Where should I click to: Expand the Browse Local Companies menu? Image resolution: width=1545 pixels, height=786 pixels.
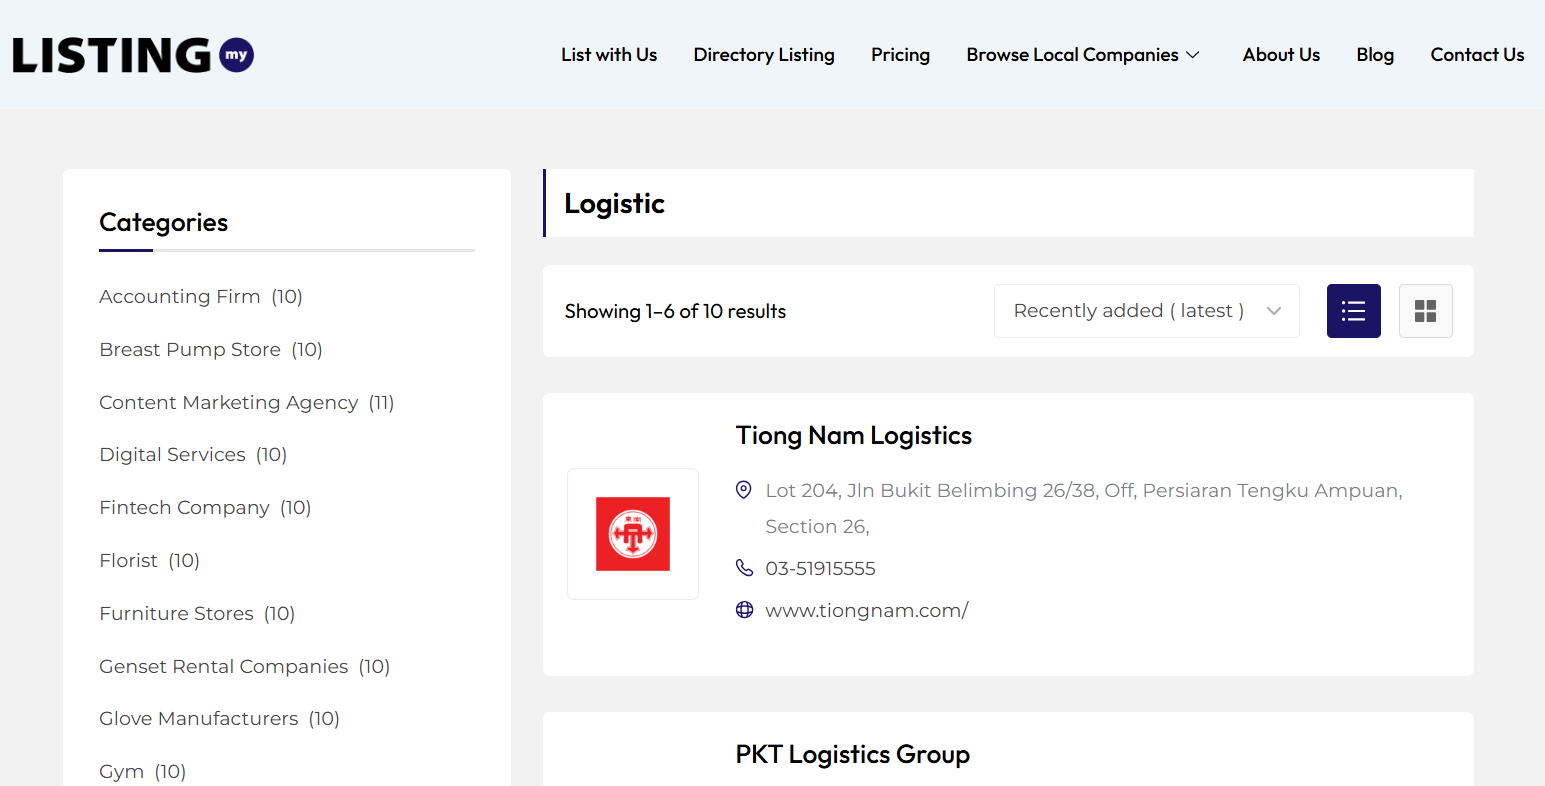1083,55
